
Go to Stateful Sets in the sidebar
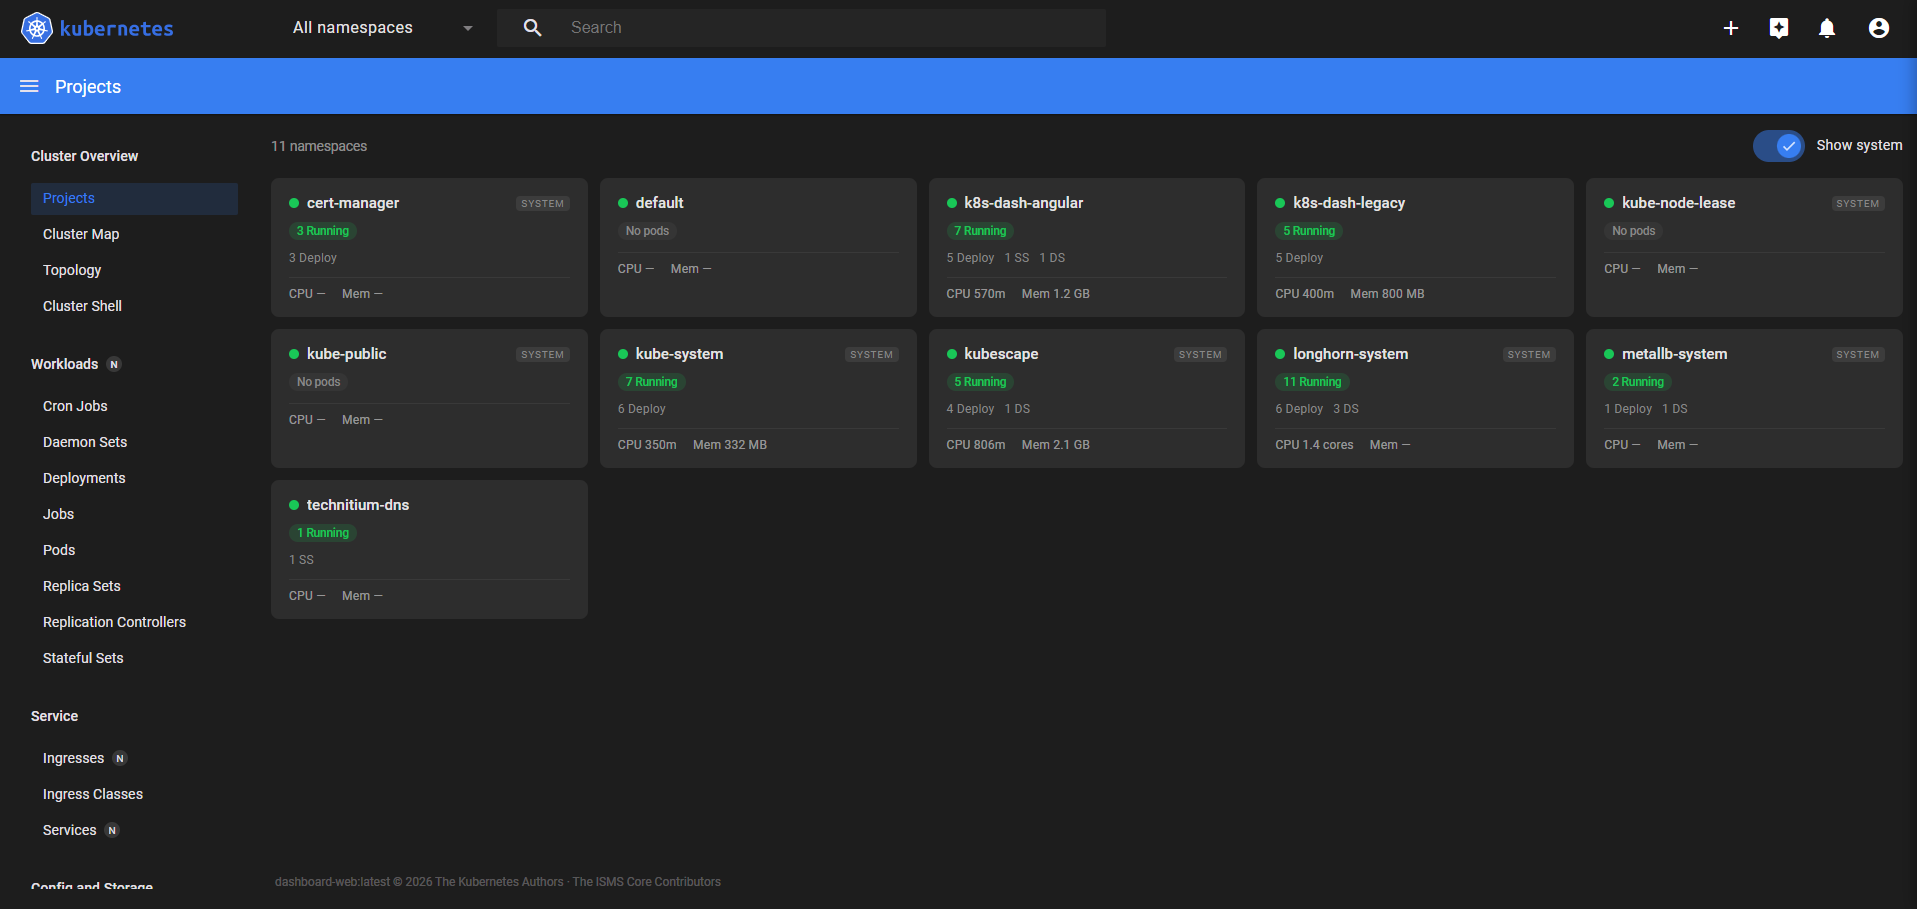click(x=83, y=658)
